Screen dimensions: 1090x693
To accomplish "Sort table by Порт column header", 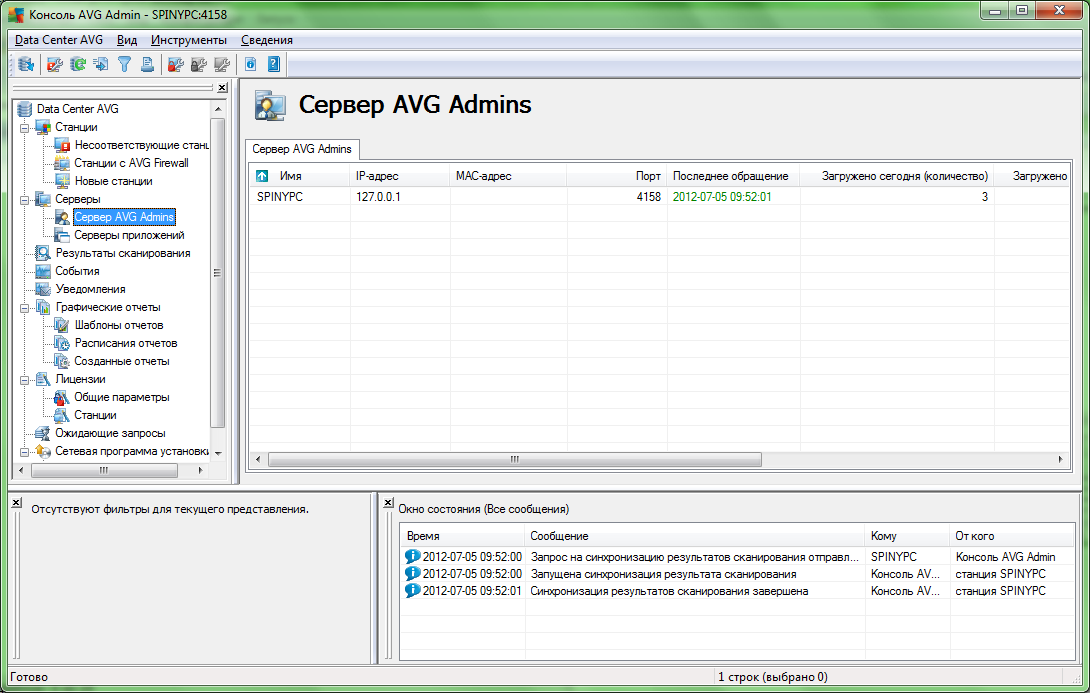I will pyautogui.click(x=617, y=176).
